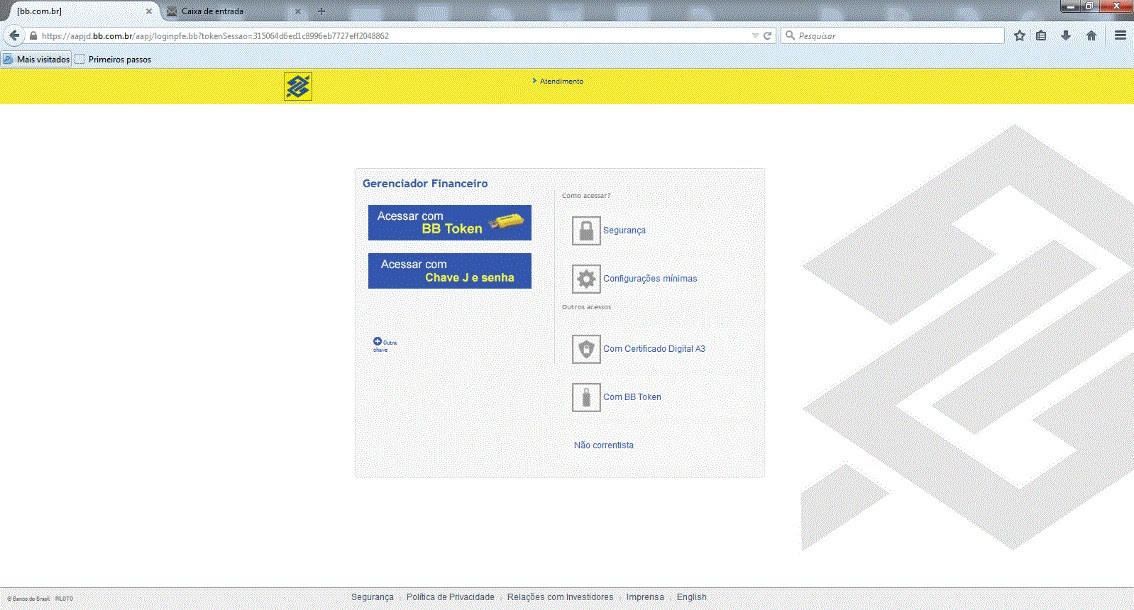
Task: View site identity padlock in address bar
Action: pos(33,35)
